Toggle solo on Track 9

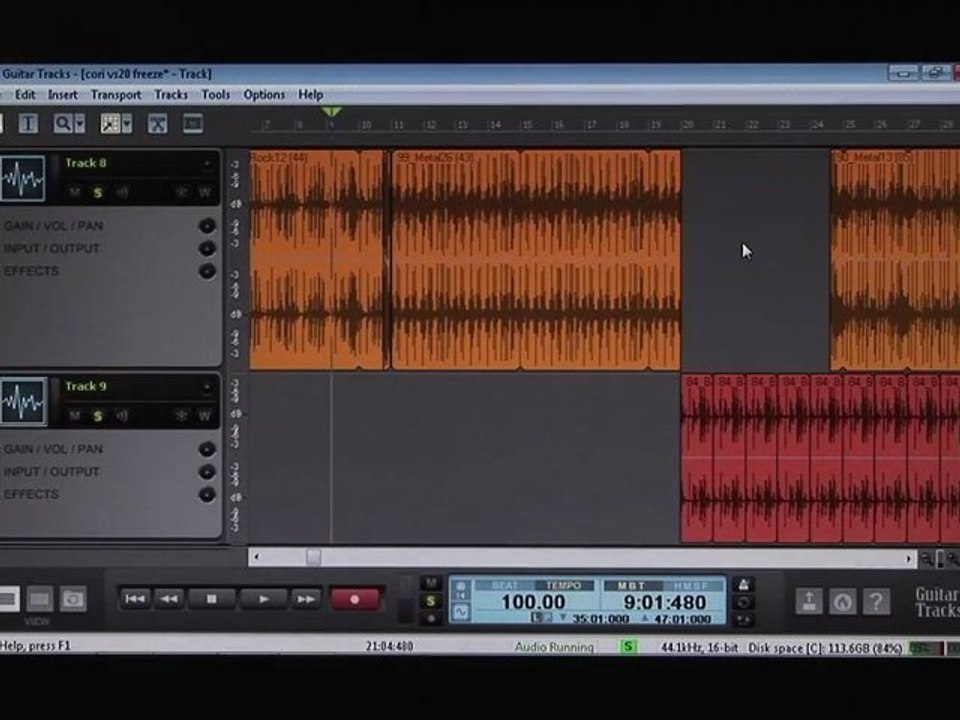pyautogui.click(x=98, y=416)
